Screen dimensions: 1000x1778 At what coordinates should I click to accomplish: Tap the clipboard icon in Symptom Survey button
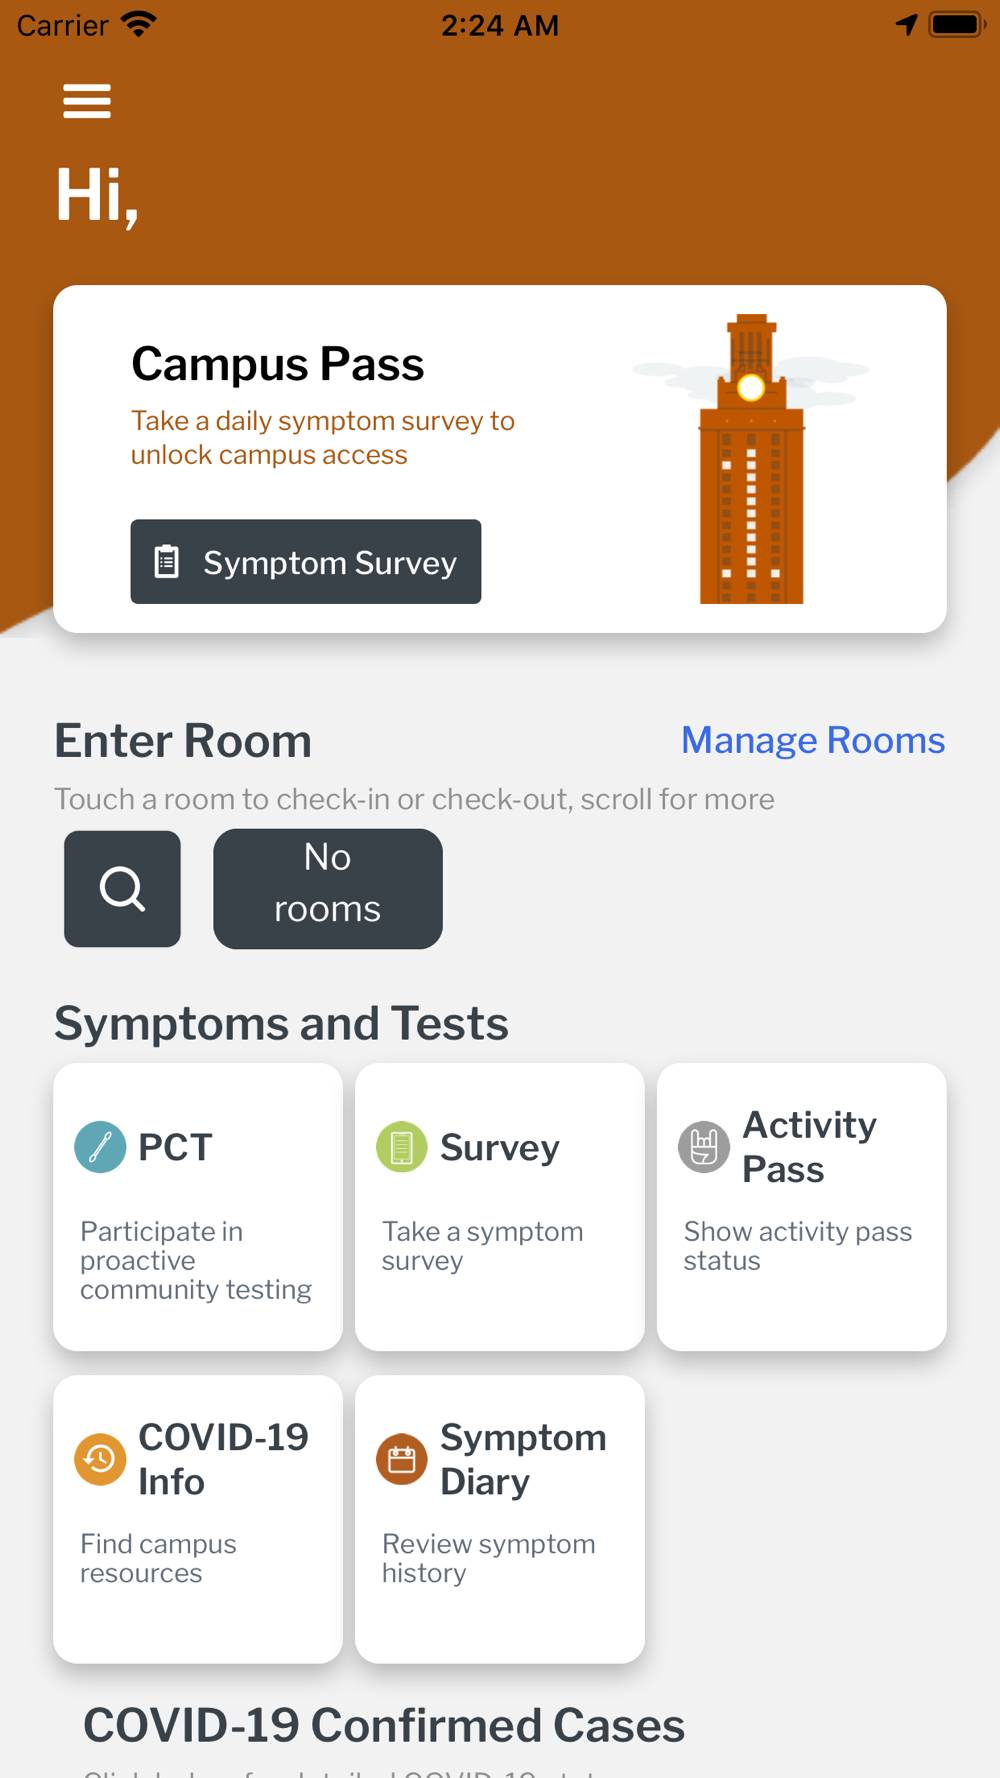click(x=167, y=562)
